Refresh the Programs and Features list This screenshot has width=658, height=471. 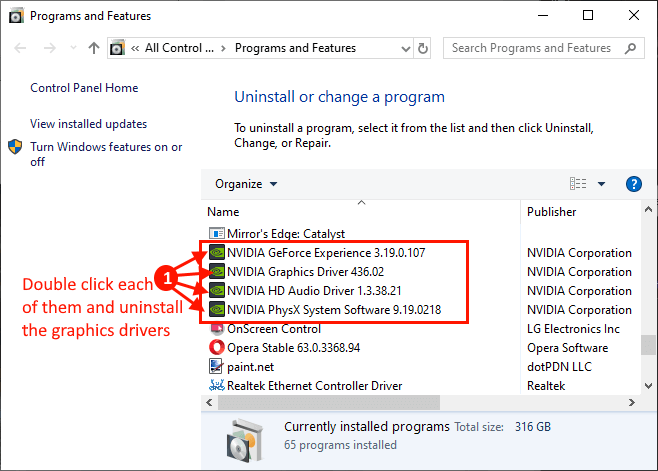(x=423, y=49)
